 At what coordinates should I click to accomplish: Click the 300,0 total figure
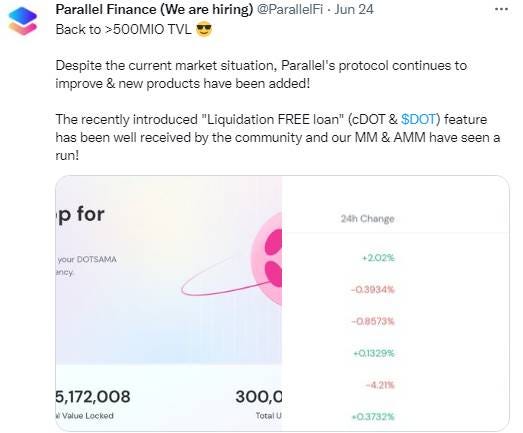click(259, 397)
